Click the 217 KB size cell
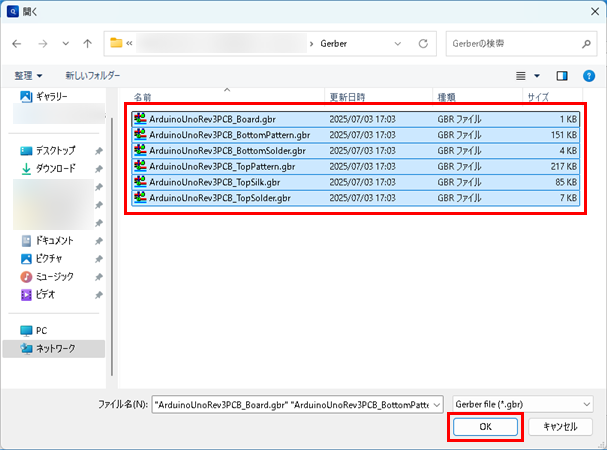The height and width of the screenshot is (450, 607). pyautogui.click(x=564, y=167)
